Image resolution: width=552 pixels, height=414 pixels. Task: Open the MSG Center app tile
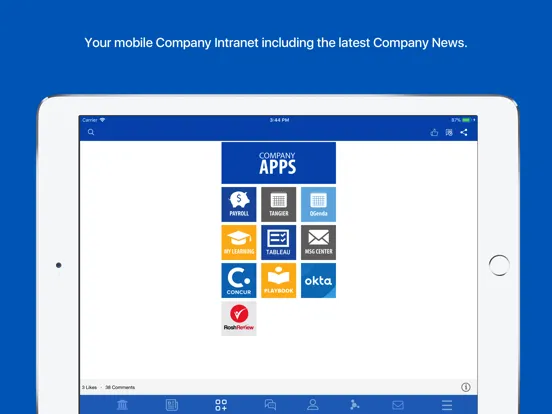point(318,242)
